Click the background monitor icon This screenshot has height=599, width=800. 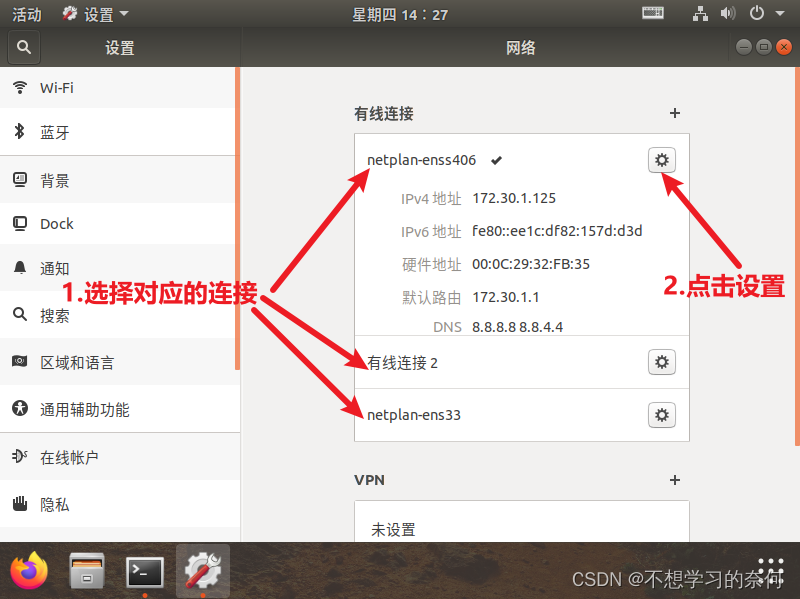[20, 180]
